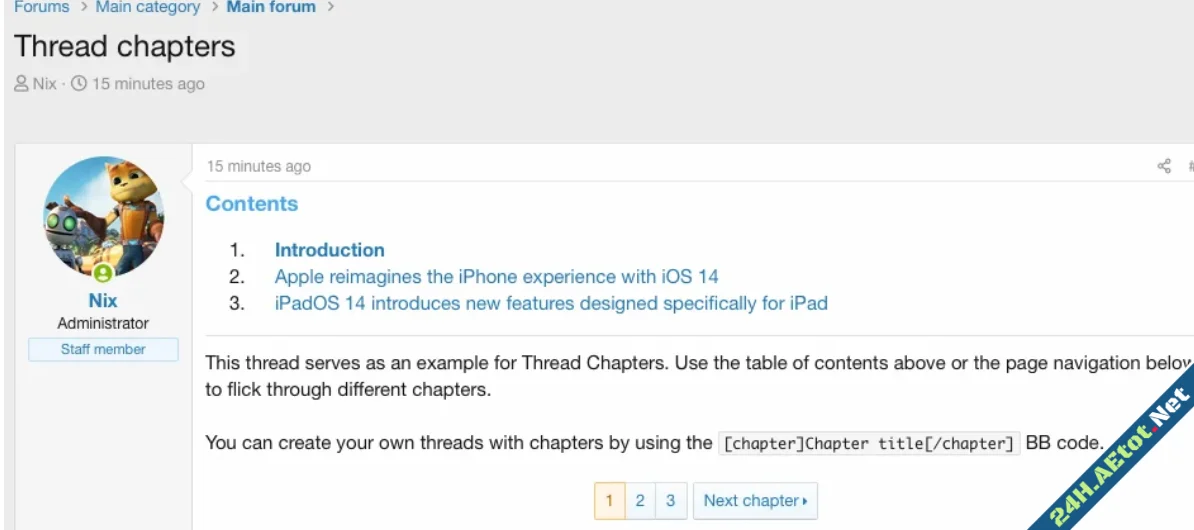Go to the Forums breadcrumb
1194x530 pixels.
click(41, 7)
